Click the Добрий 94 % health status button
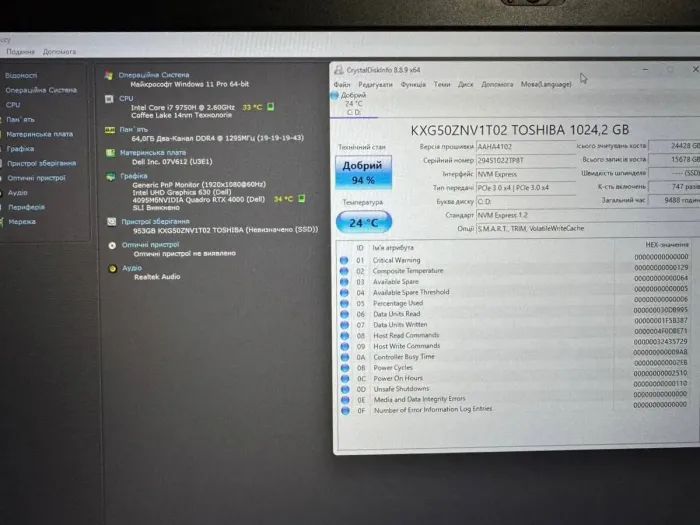 click(x=360, y=172)
